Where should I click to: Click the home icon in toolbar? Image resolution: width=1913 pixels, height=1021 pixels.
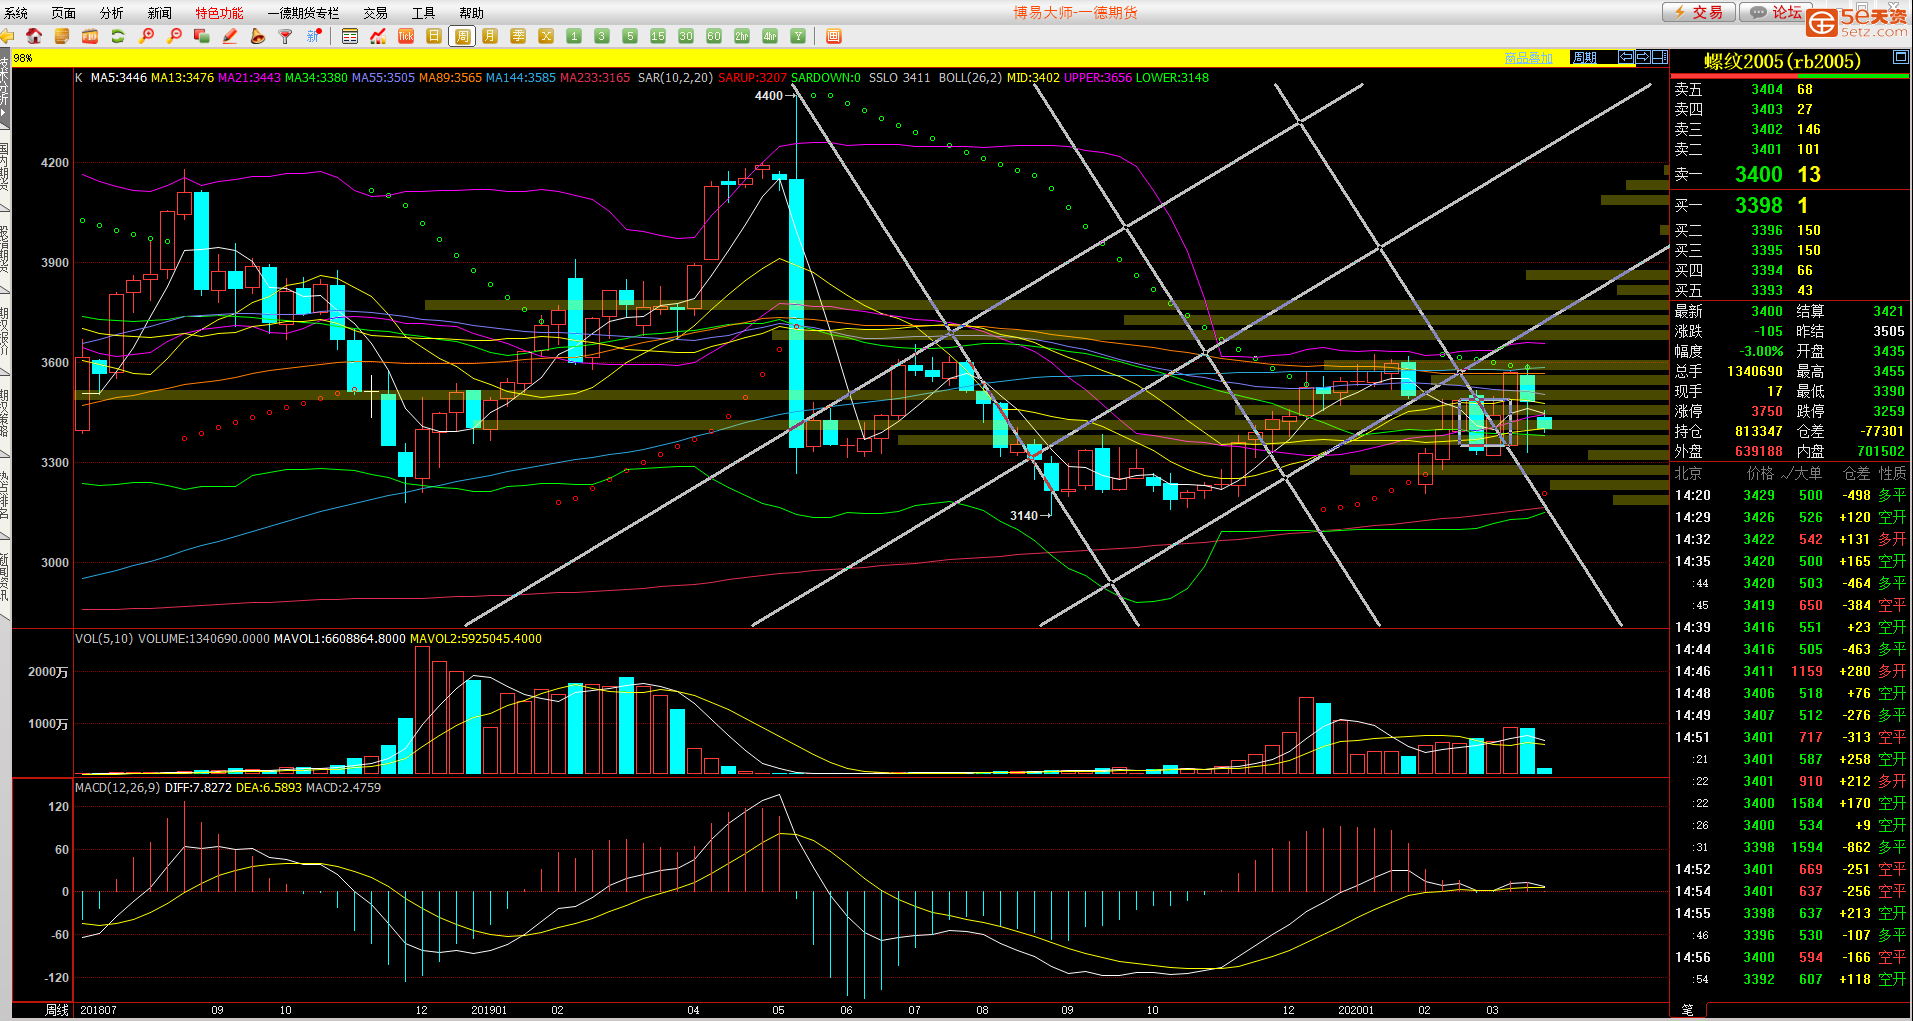pos(34,36)
